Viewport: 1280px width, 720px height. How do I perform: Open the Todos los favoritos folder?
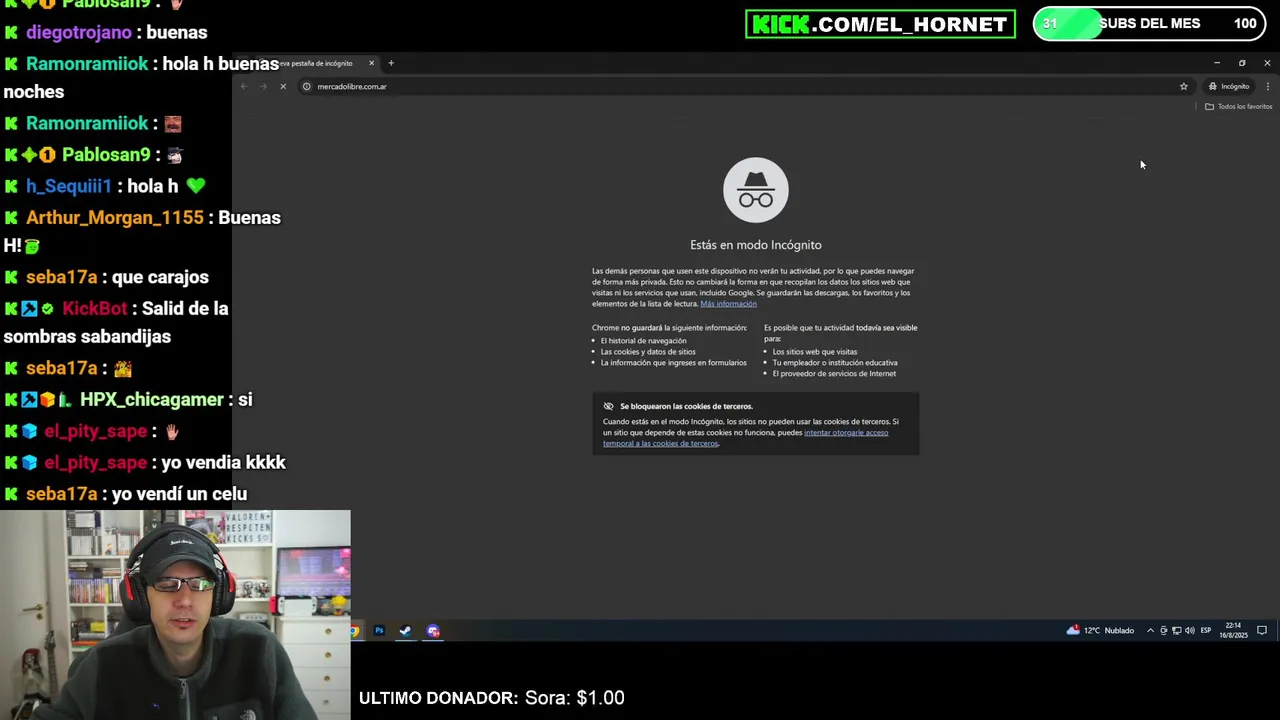[x=1238, y=106]
